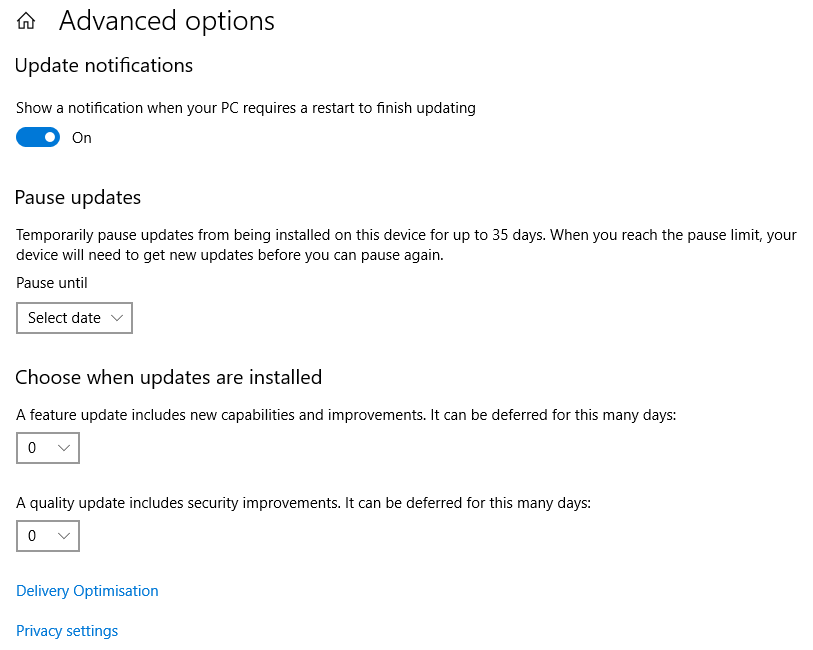Click the "Pause until" label
This screenshot has height=650, width=813.
pos(52,283)
